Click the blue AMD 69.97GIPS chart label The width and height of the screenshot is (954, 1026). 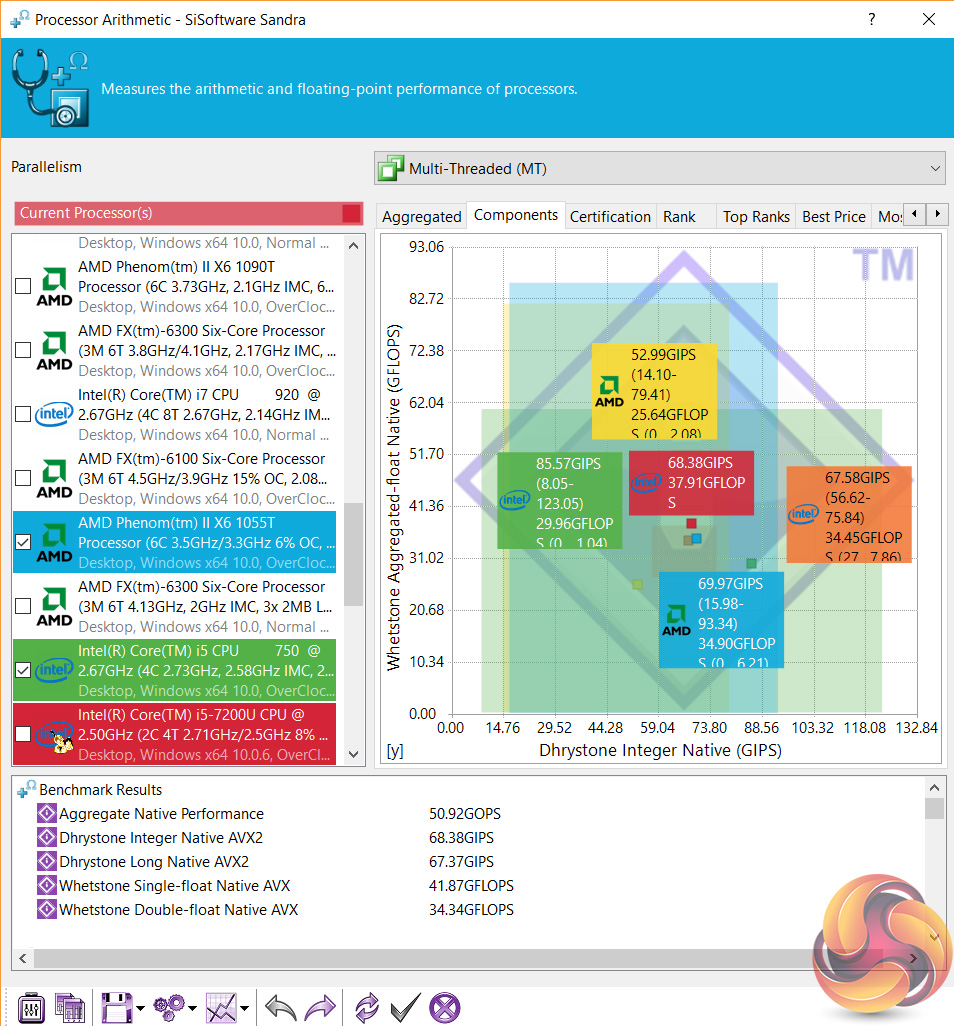pyautogui.click(x=721, y=620)
